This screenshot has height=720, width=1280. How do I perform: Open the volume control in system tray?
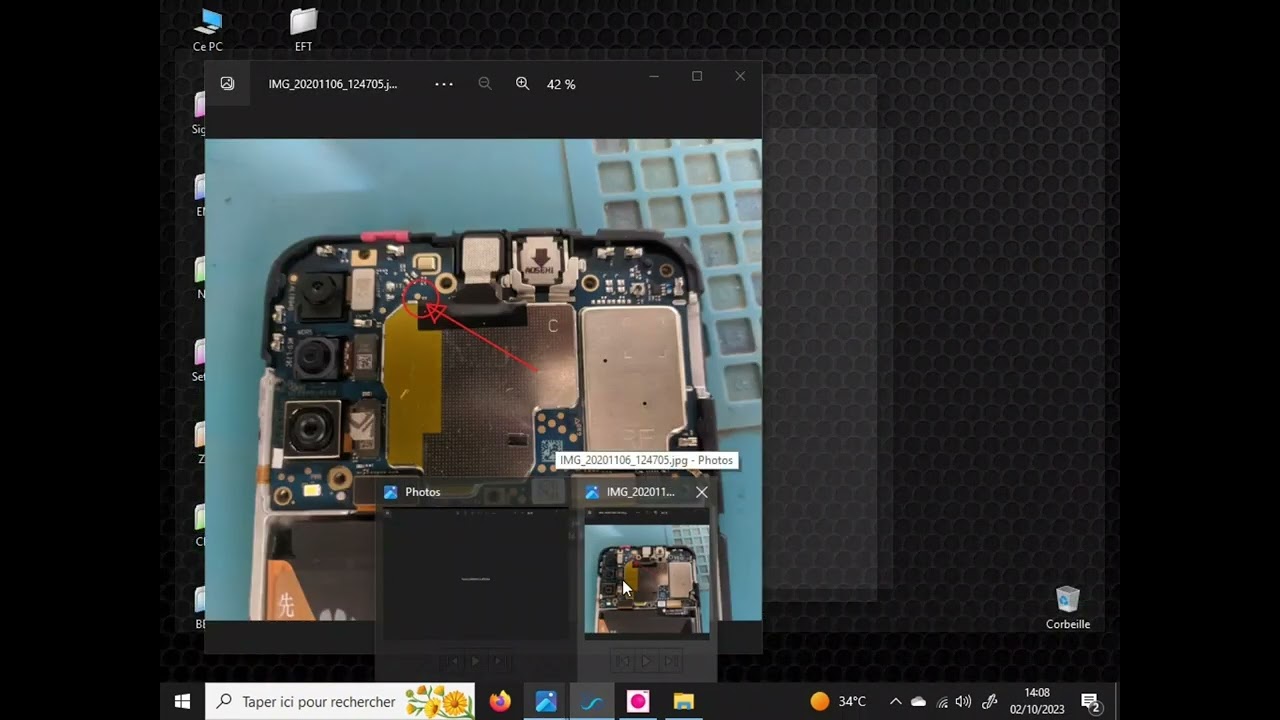click(x=963, y=702)
